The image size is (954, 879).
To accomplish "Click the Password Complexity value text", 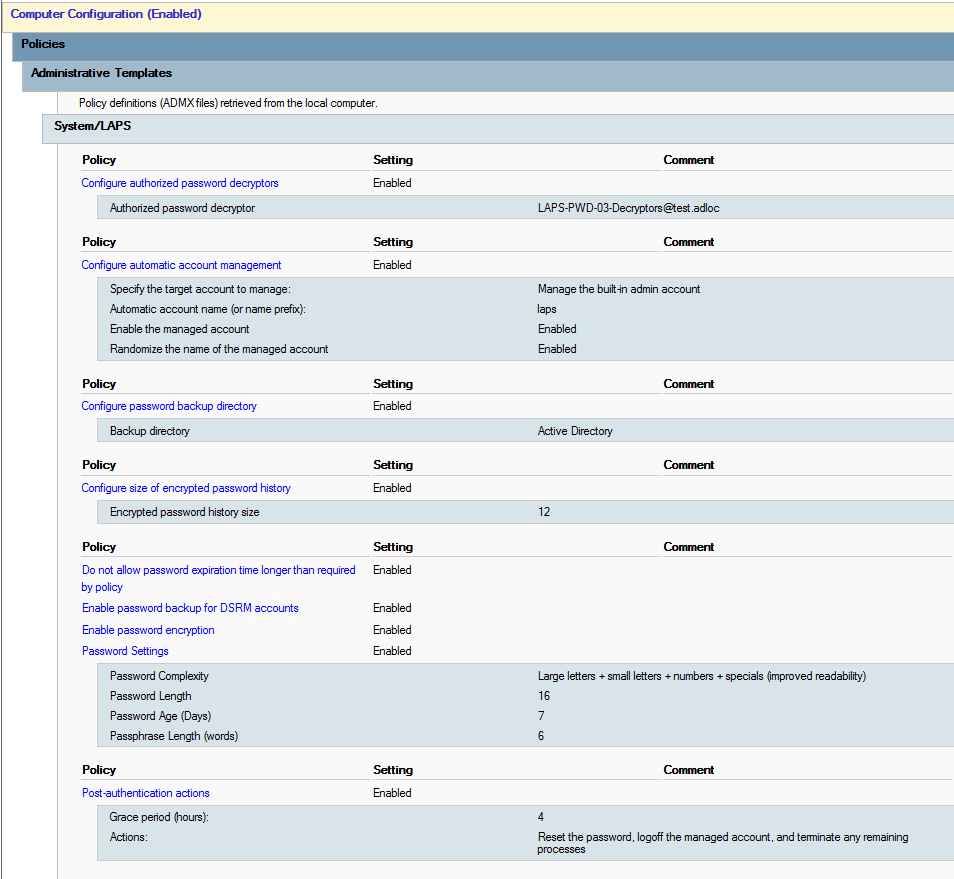I will (701, 676).
